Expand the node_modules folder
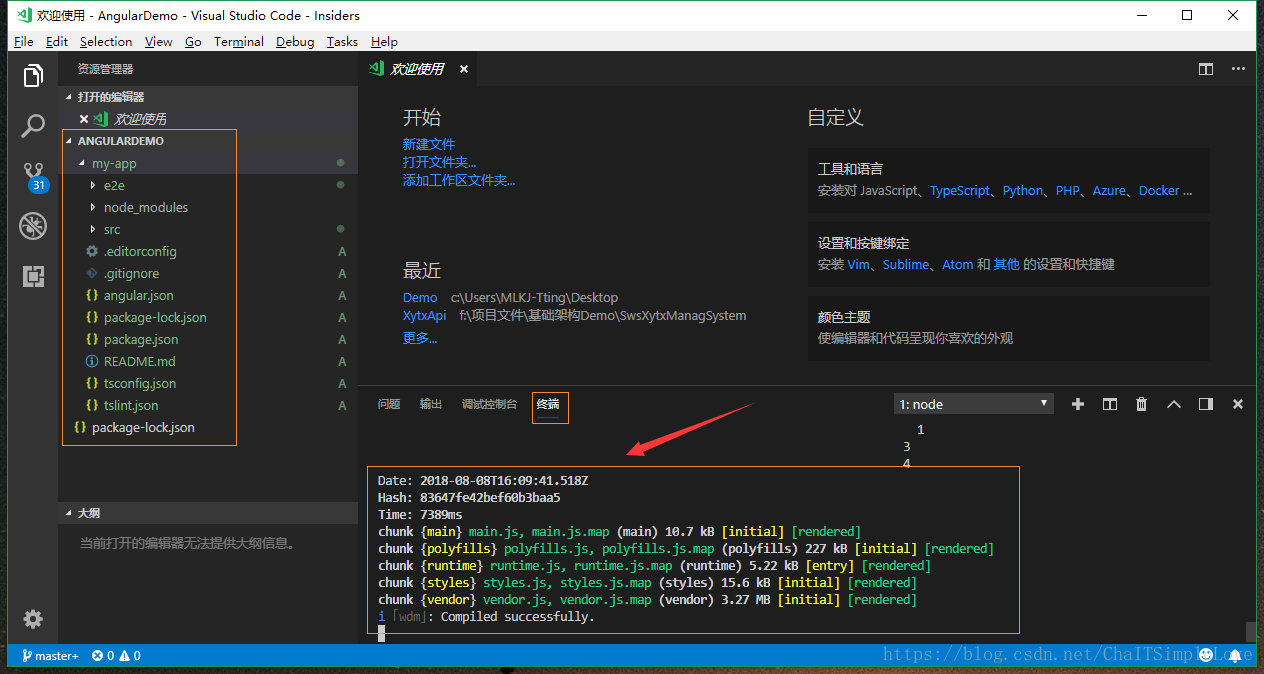1264x674 pixels. click(208, 207)
